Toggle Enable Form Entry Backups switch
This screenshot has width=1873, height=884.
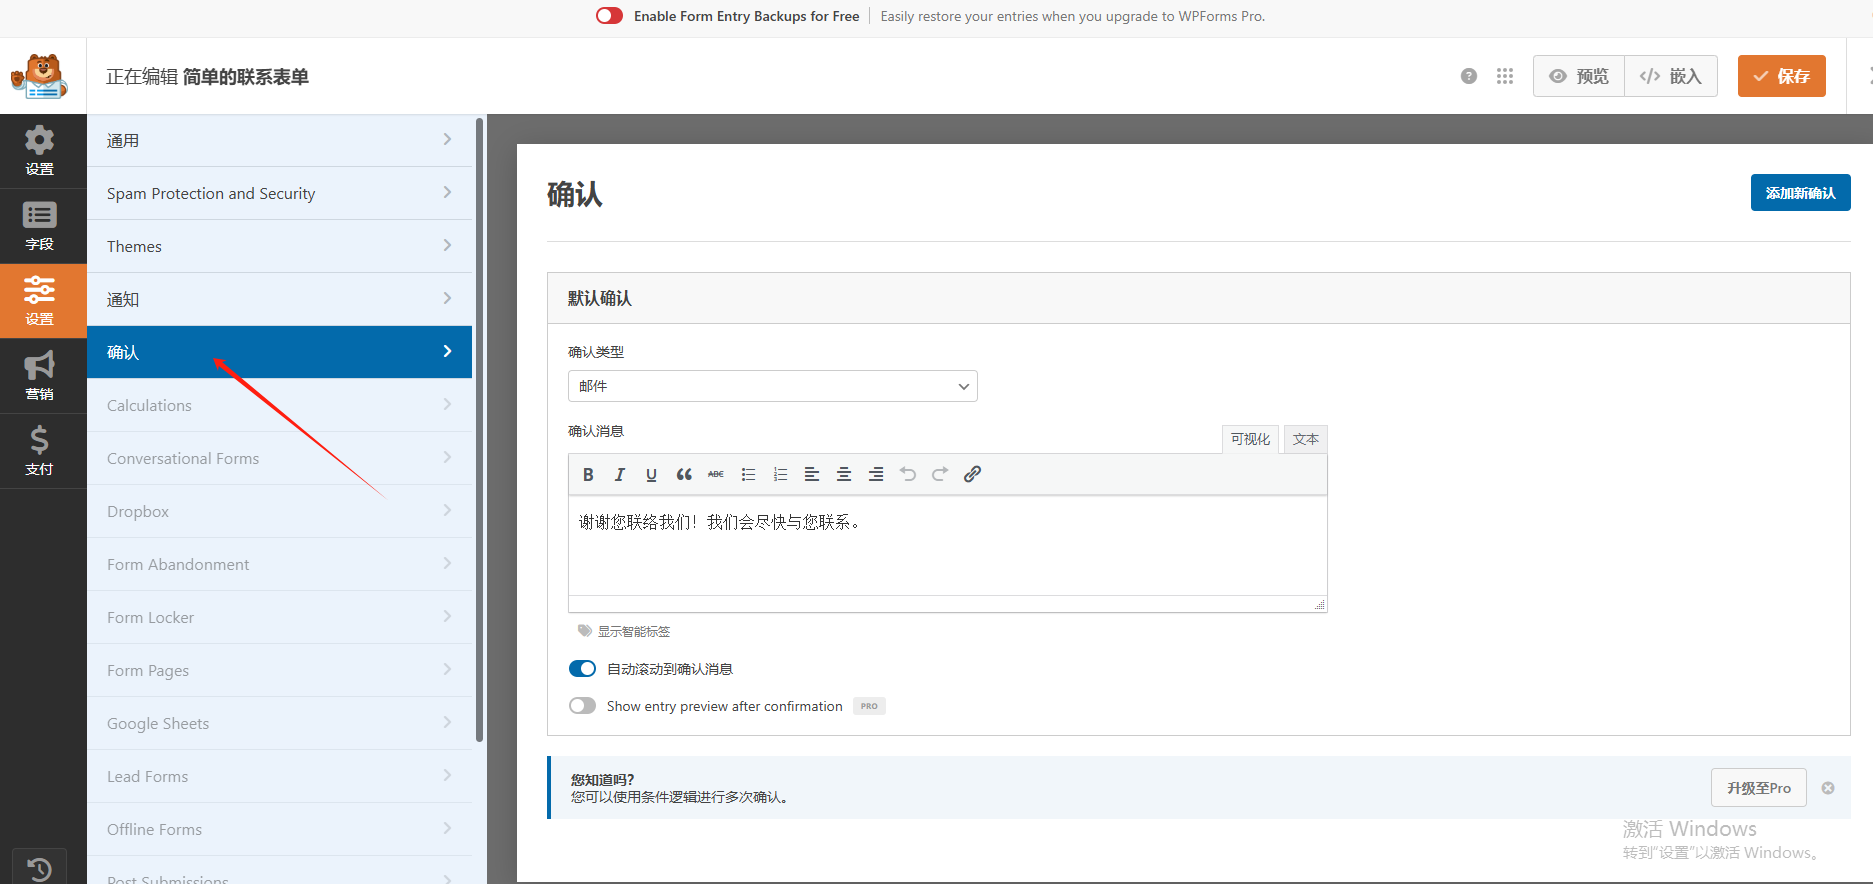(609, 16)
